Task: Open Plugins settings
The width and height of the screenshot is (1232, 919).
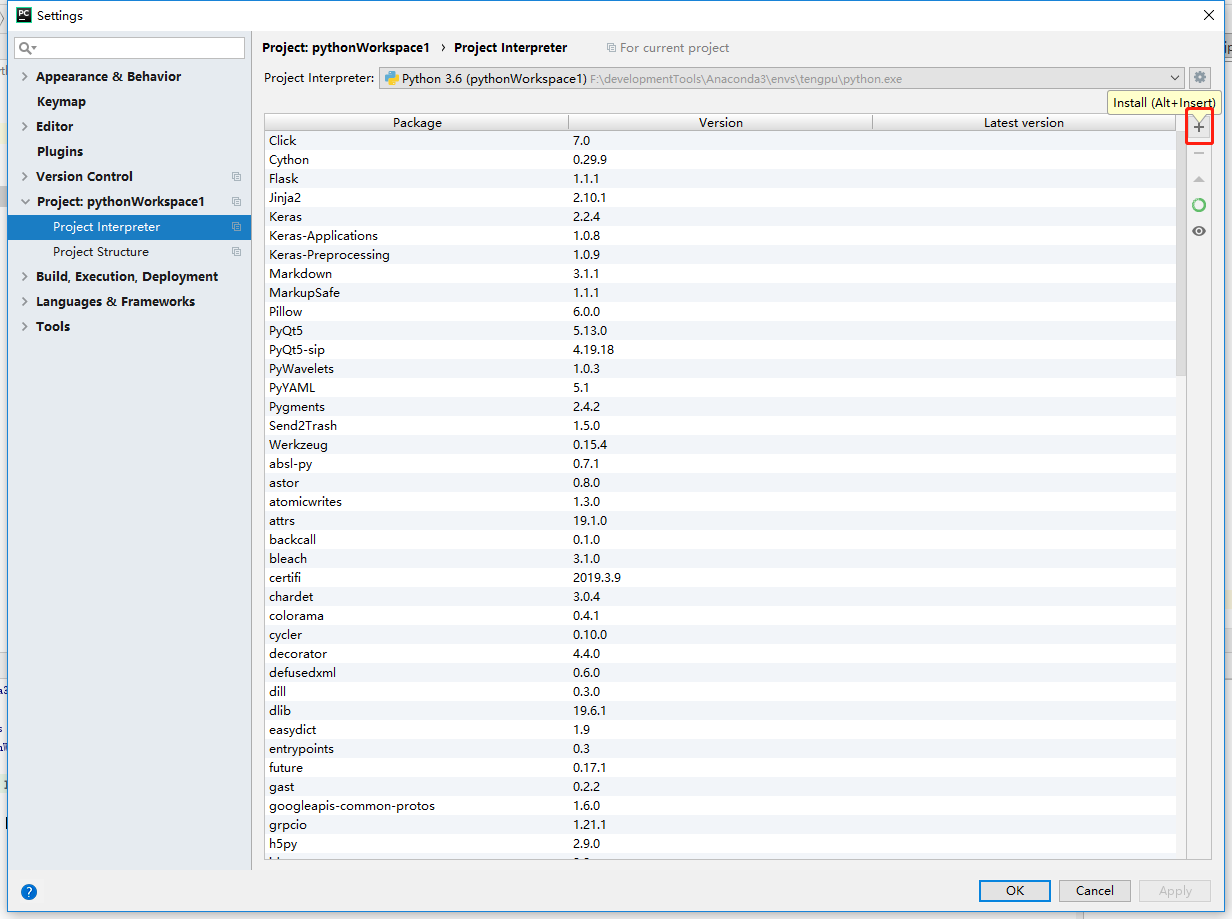Action: coord(60,152)
